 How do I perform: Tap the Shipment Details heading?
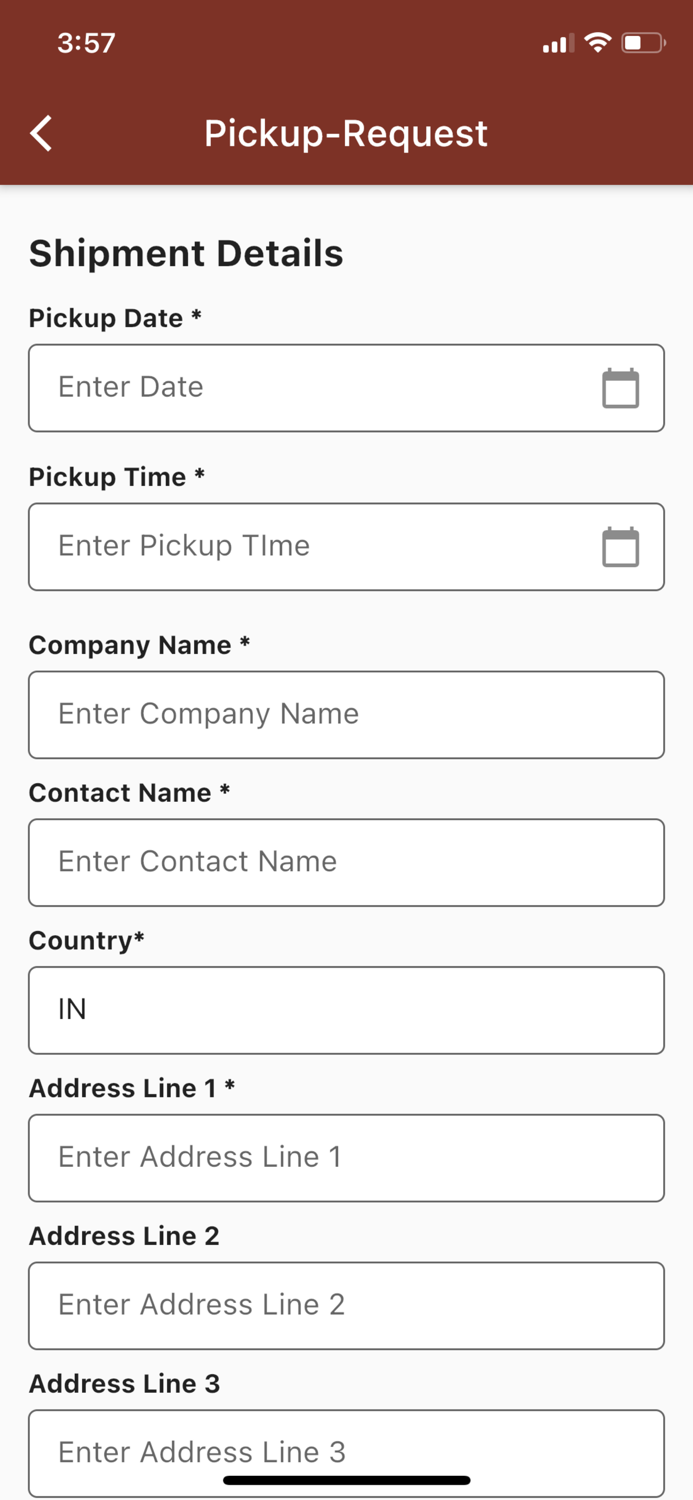coord(186,253)
